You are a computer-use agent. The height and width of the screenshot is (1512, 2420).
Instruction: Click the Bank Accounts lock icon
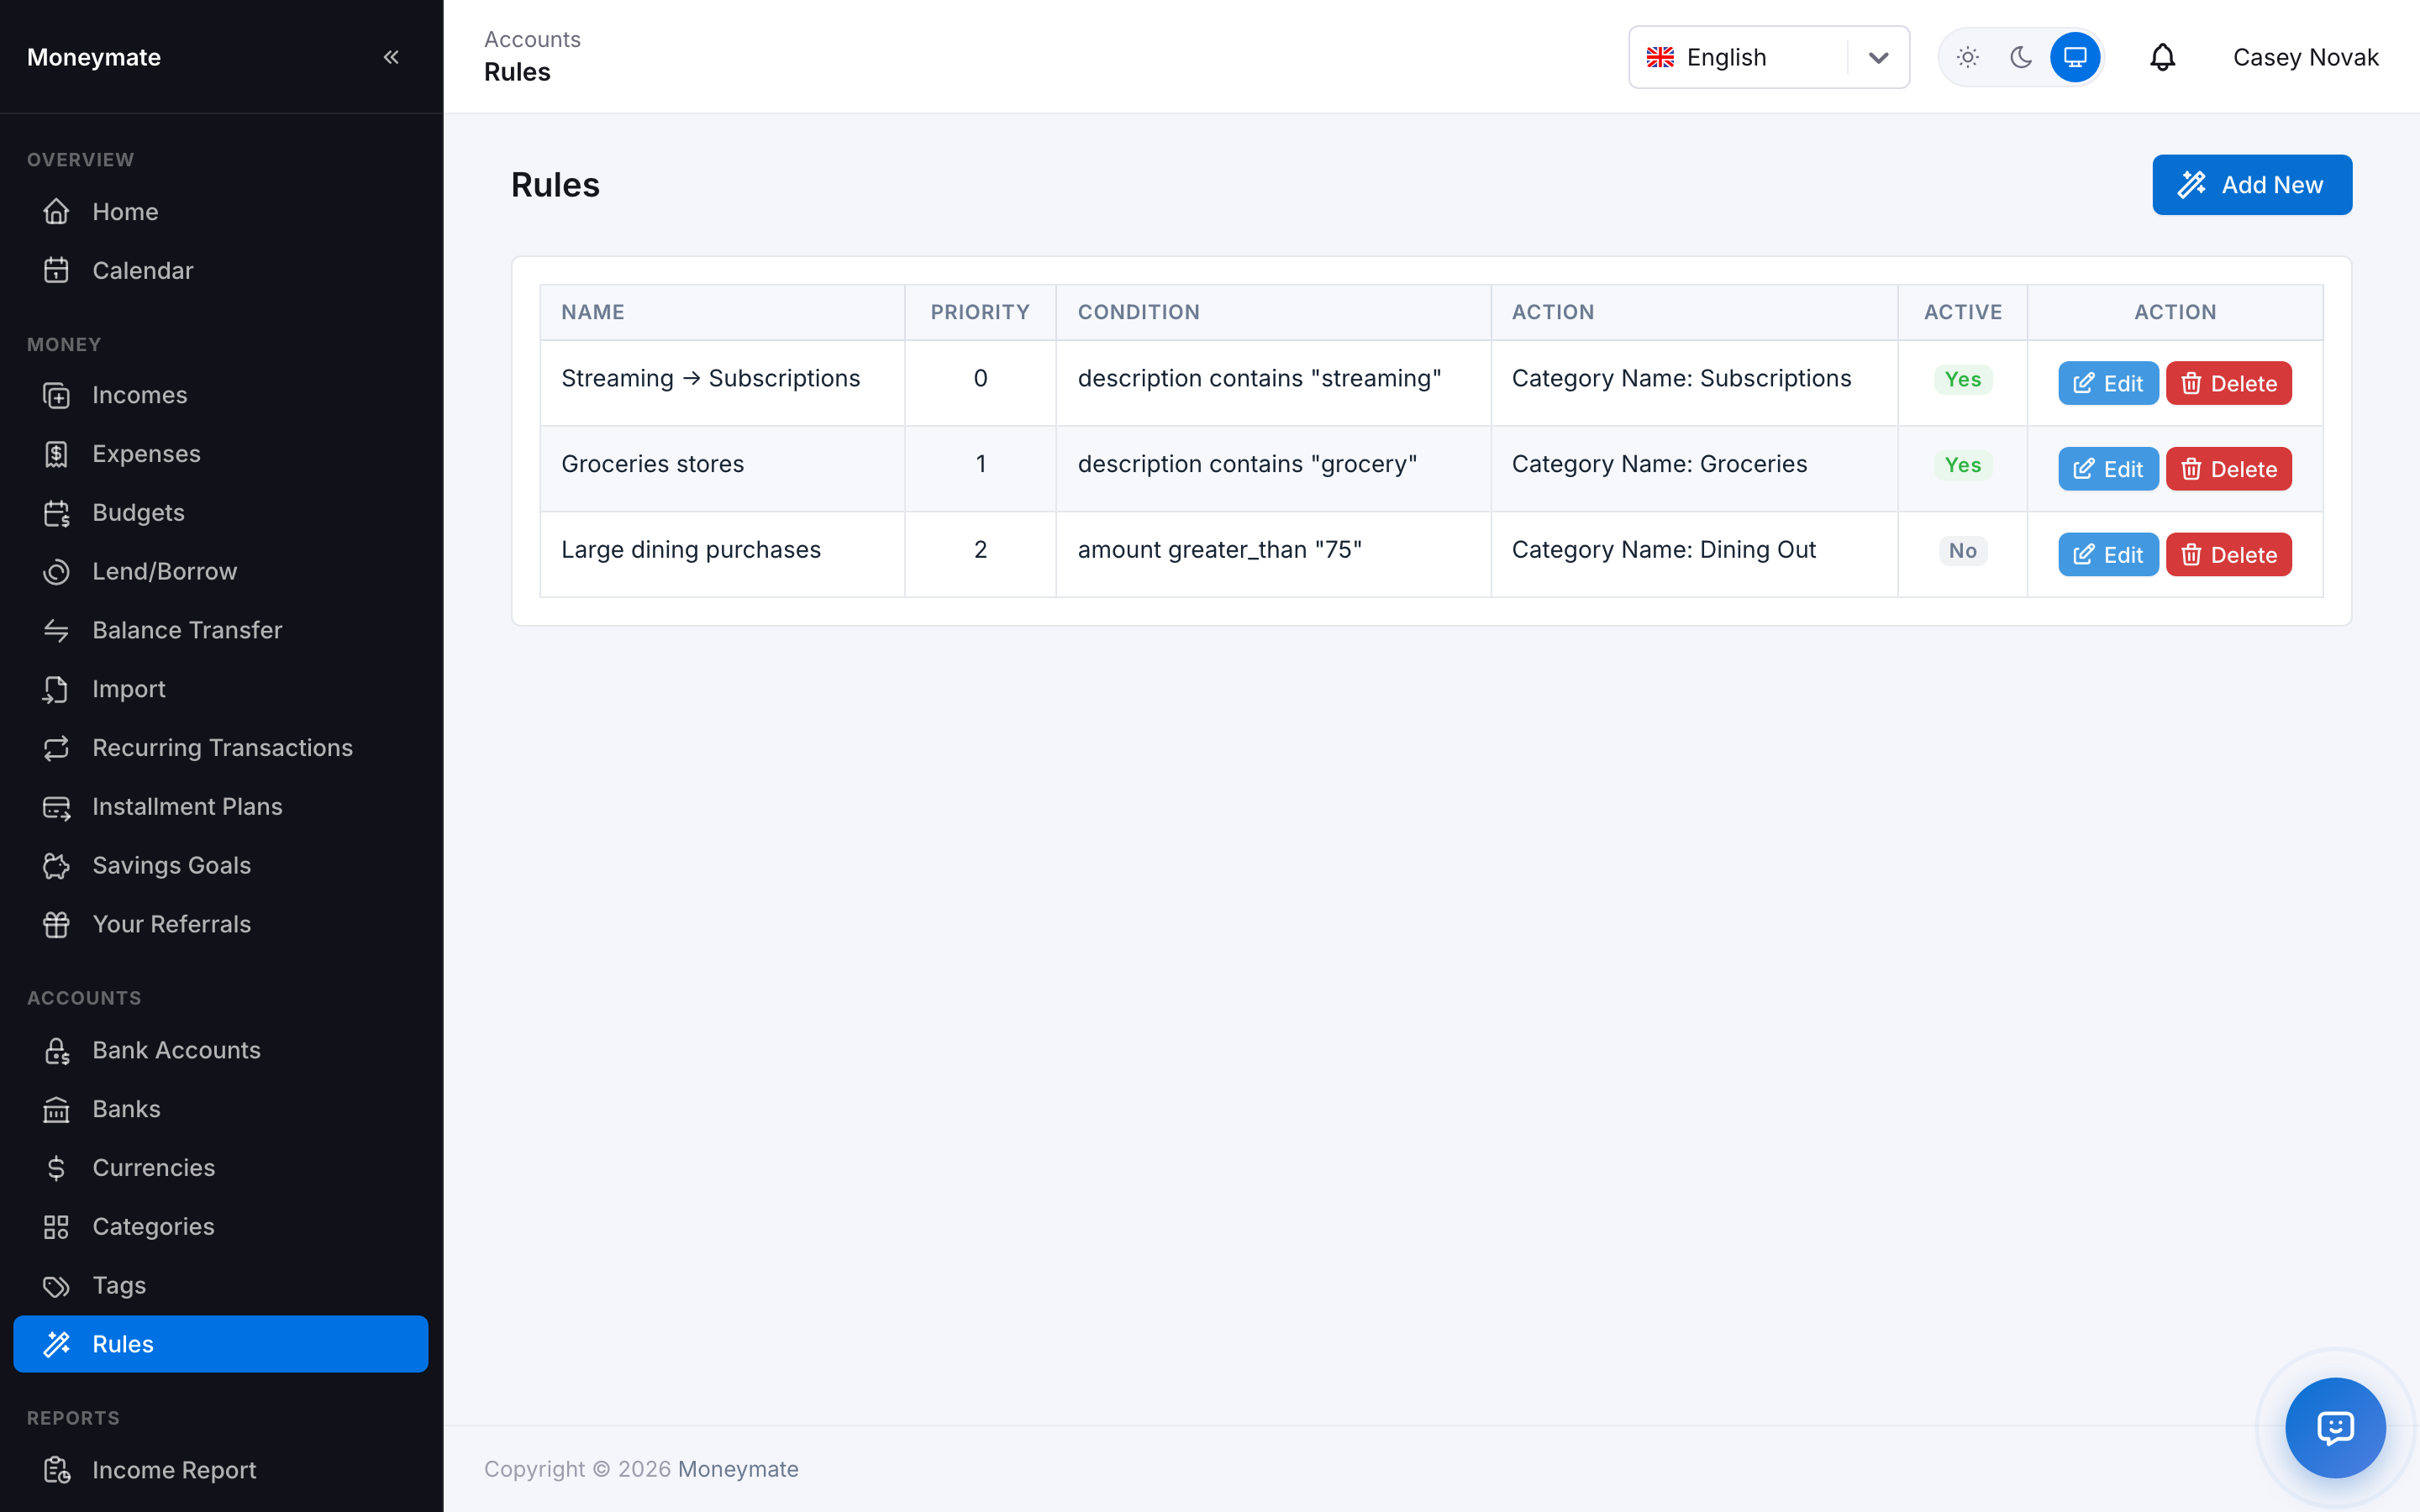tap(57, 1050)
